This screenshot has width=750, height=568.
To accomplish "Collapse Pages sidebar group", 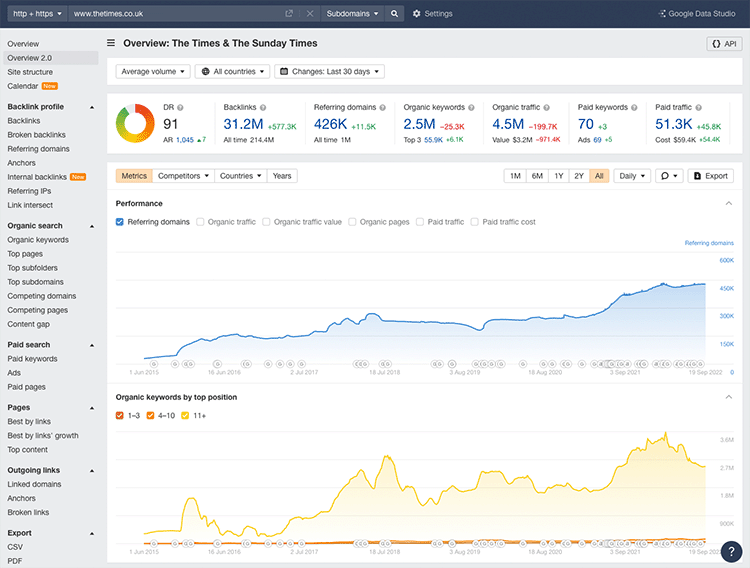I will coord(92,408).
